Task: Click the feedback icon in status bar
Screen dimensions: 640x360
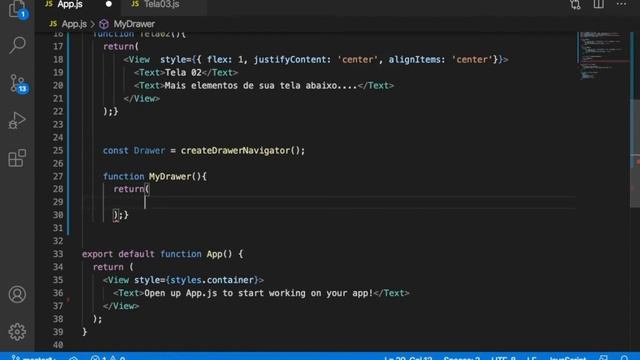Action: [603, 358]
